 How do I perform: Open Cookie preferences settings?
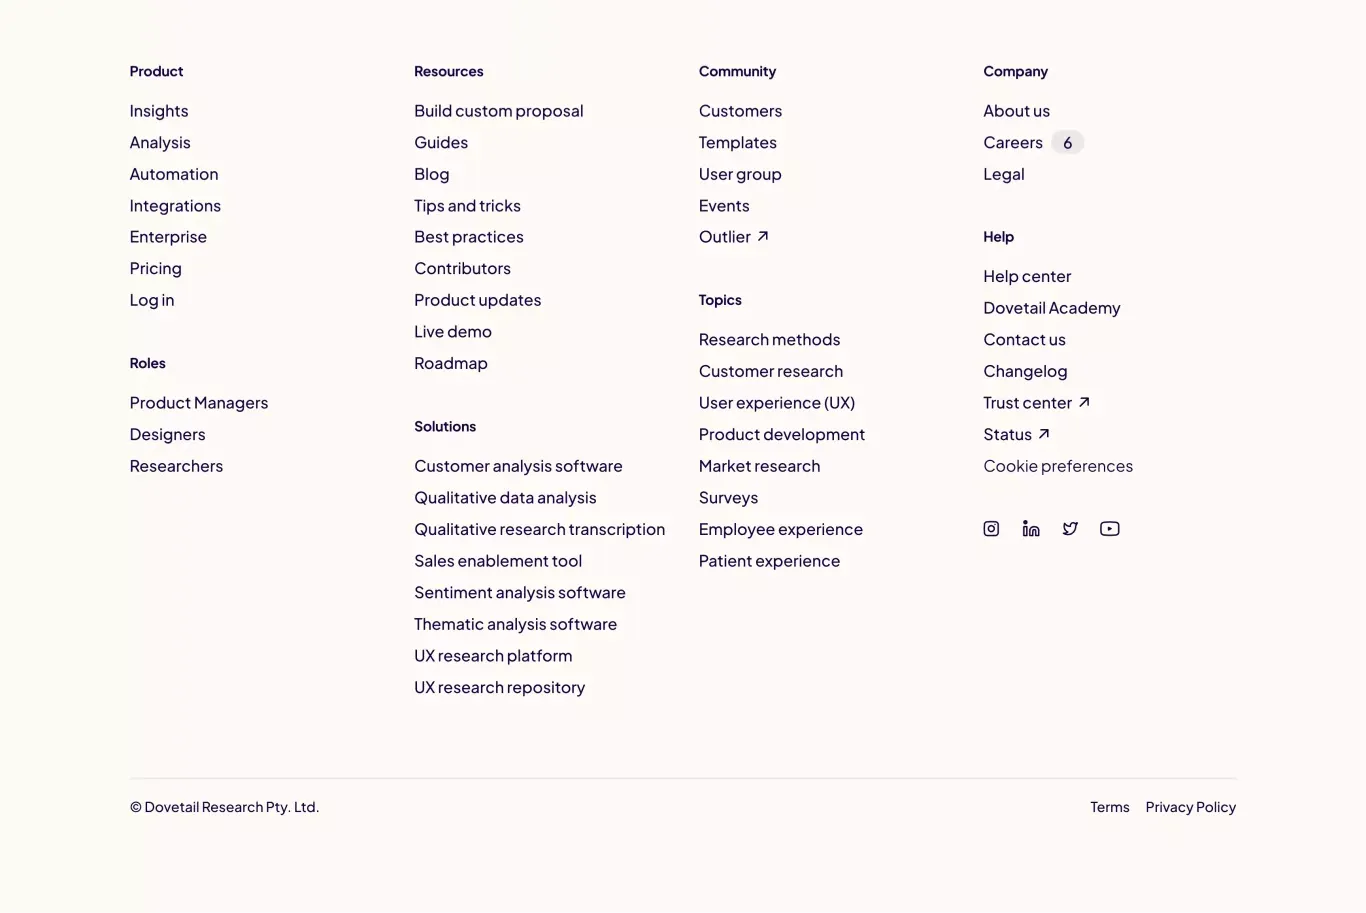coord(1058,466)
